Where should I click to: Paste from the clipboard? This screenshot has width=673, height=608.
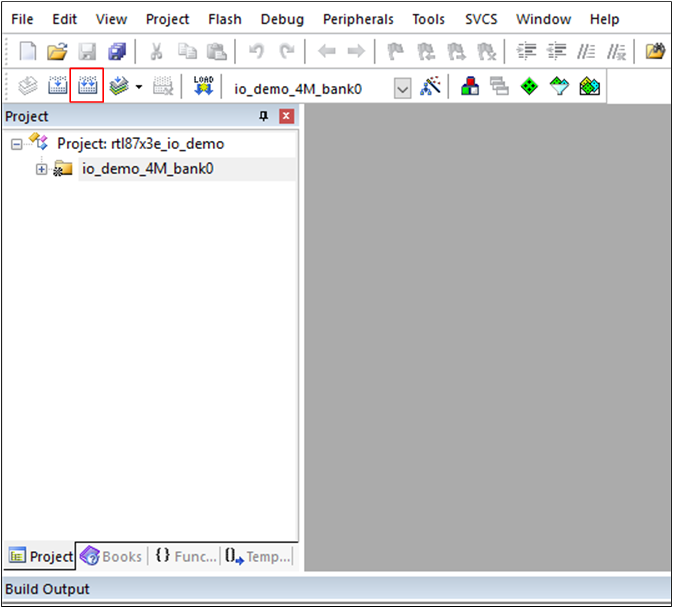pos(216,51)
